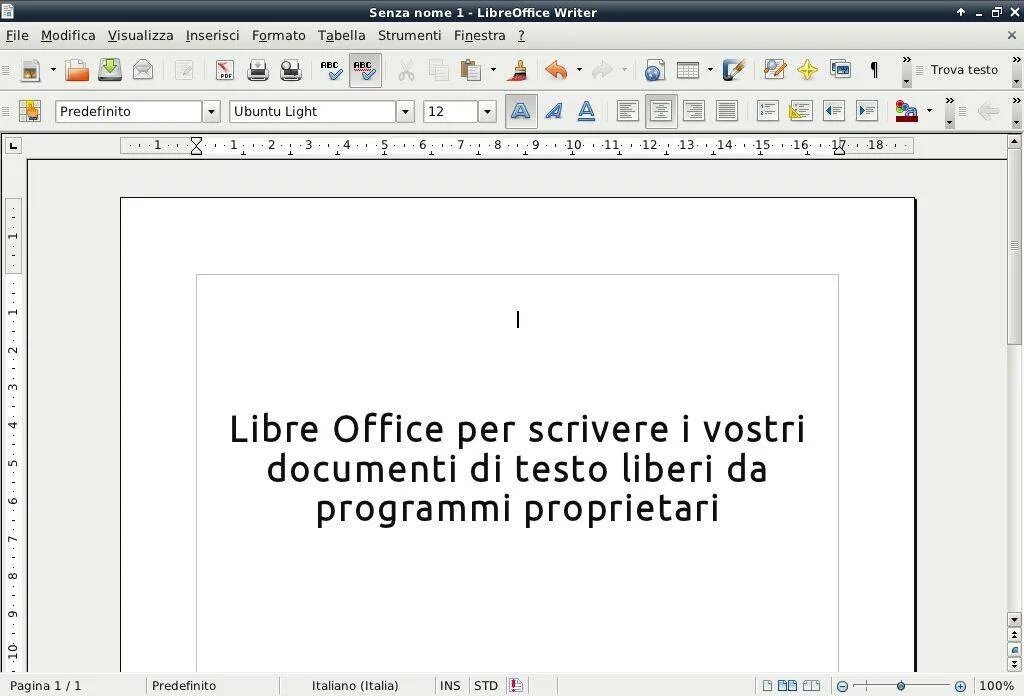1024x696 pixels.
Task: Open the Styles and Formatting icon
Action: (30, 112)
